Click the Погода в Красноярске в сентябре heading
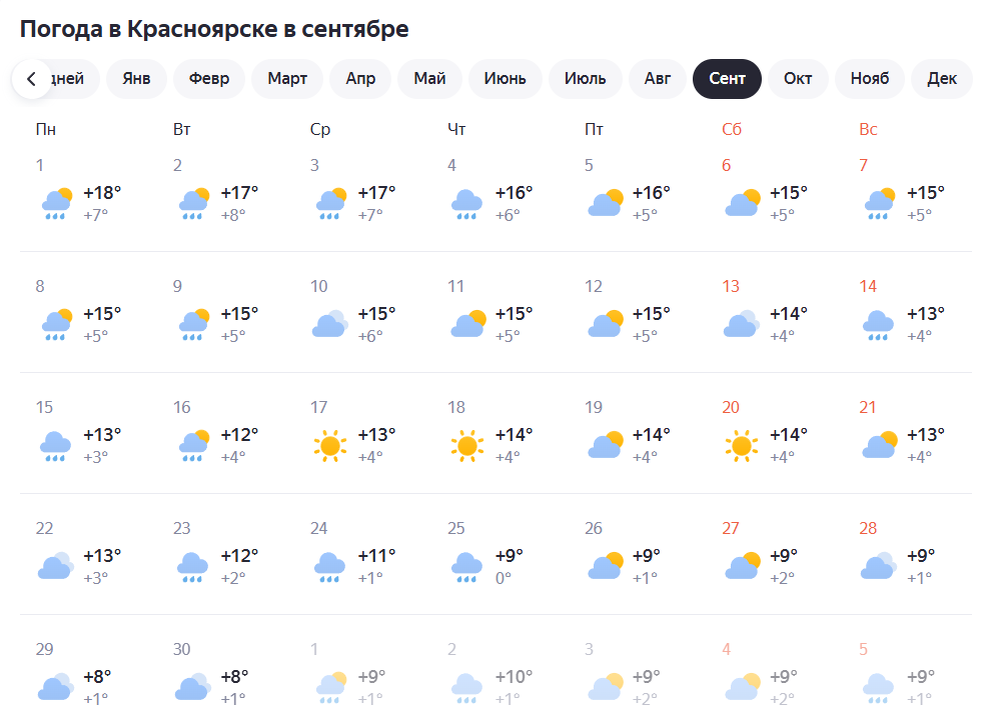 (215, 28)
